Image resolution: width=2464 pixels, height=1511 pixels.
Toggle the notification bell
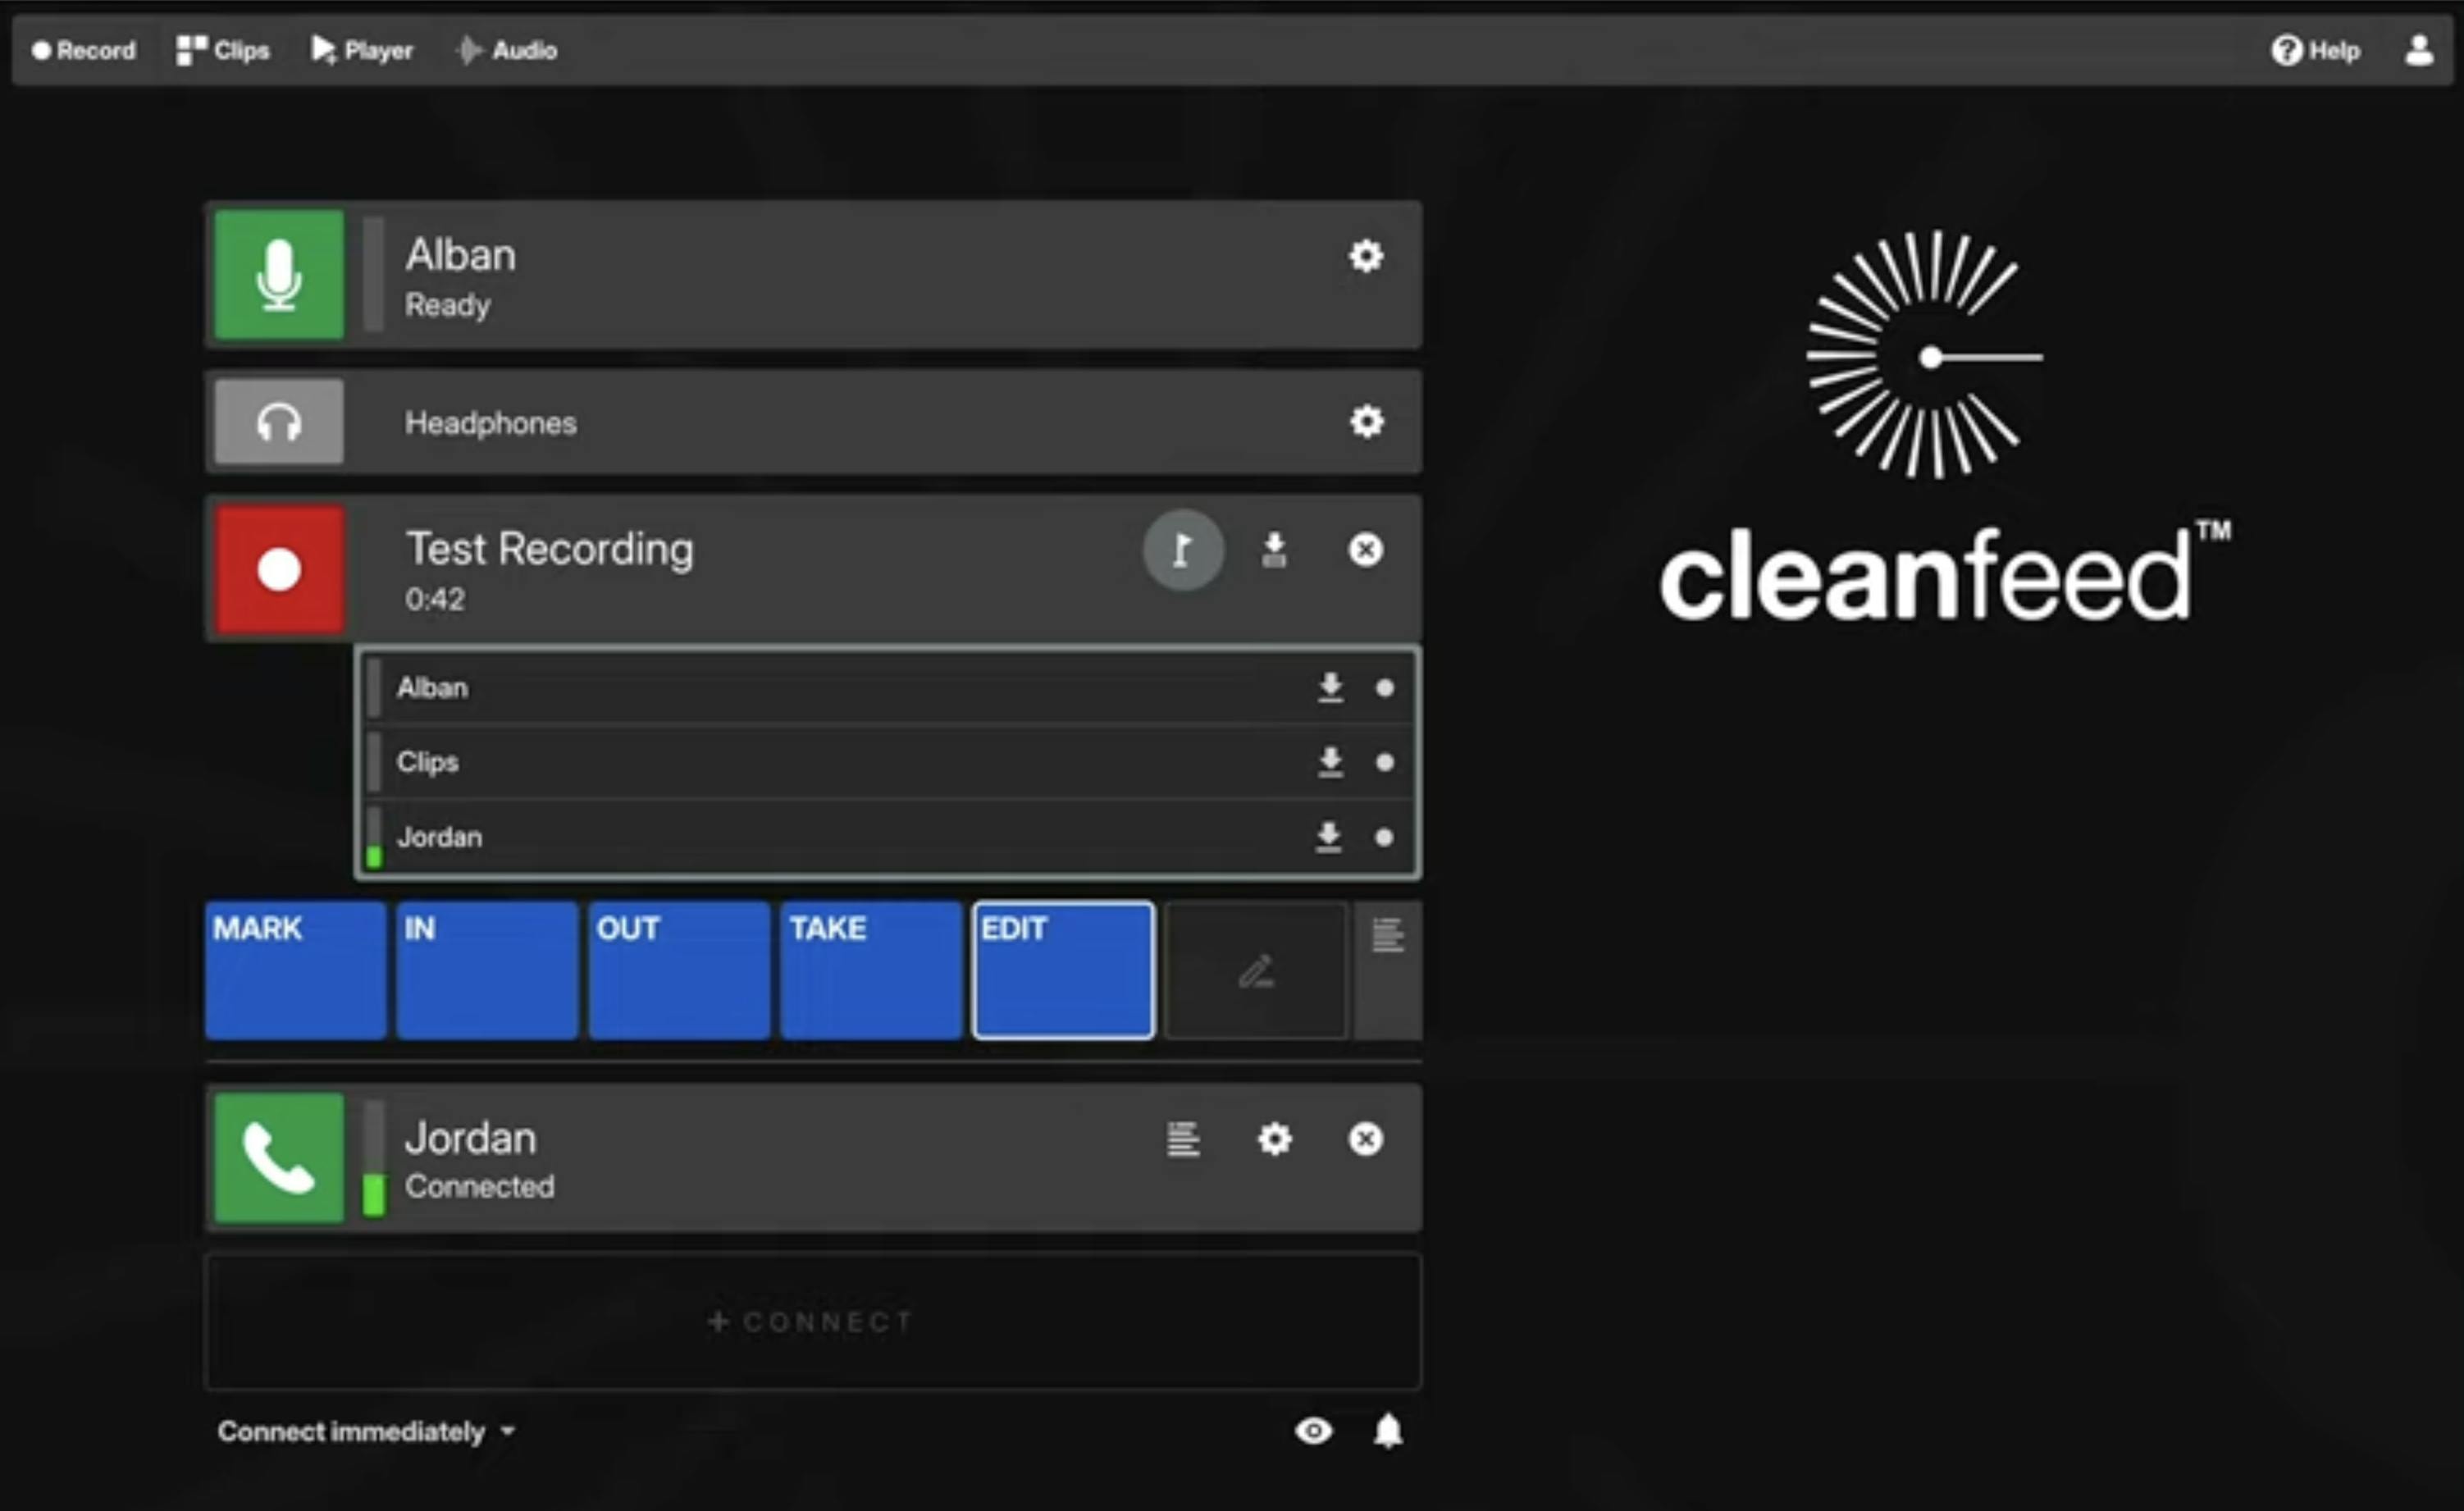pyautogui.click(x=1389, y=1432)
